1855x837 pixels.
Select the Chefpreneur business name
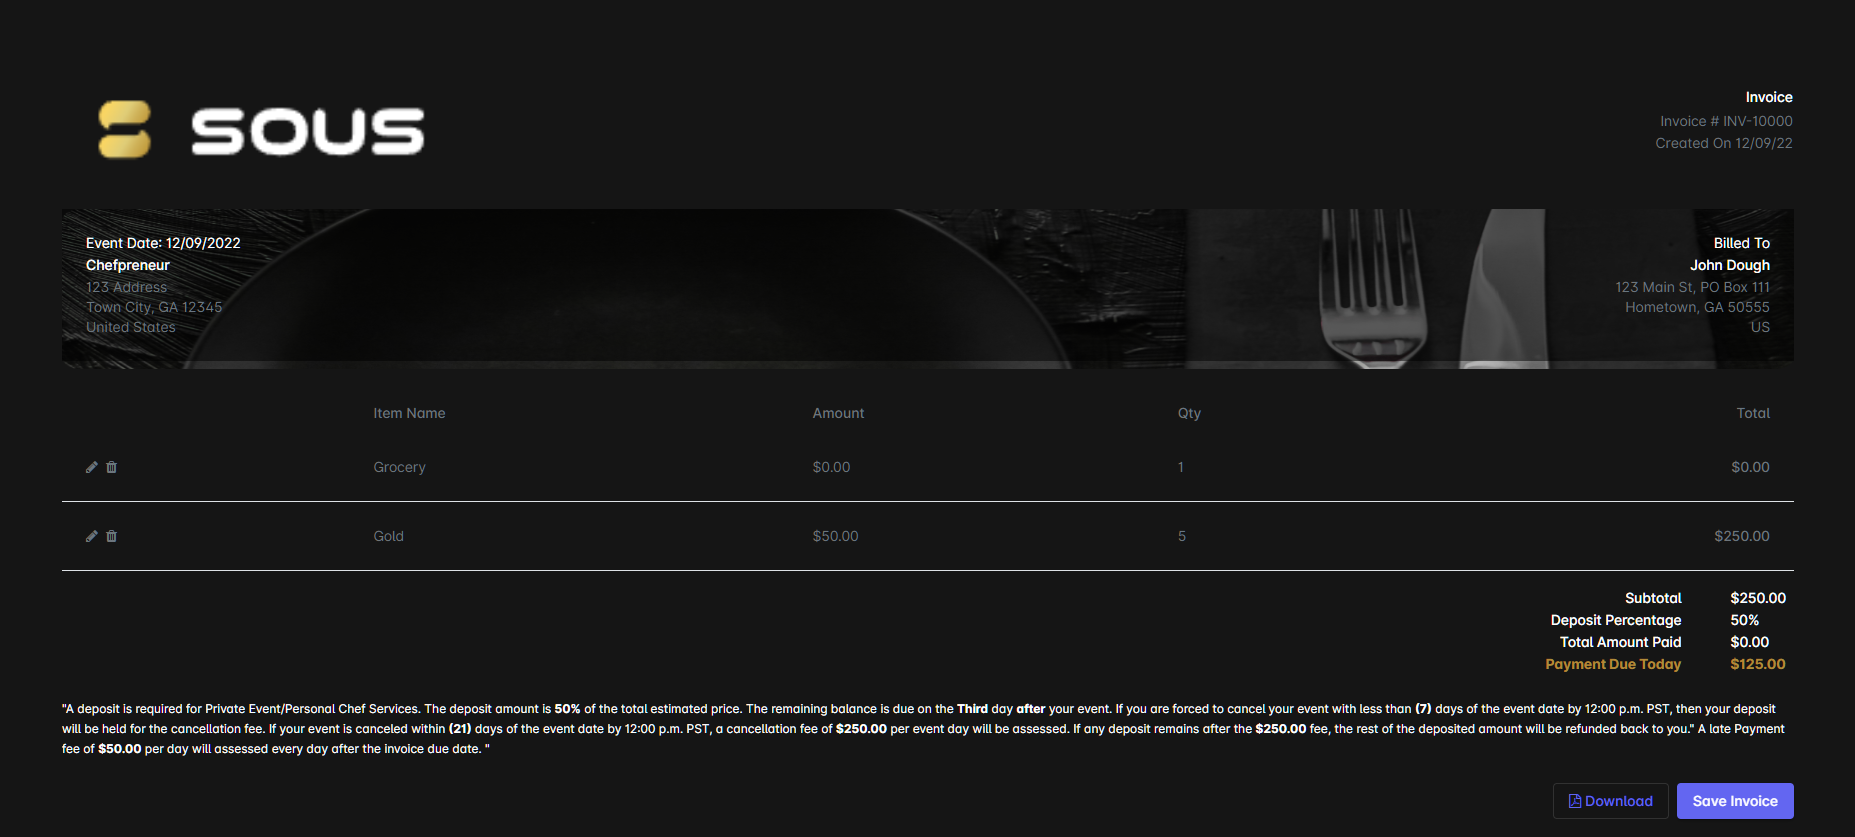[x=128, y=265]
